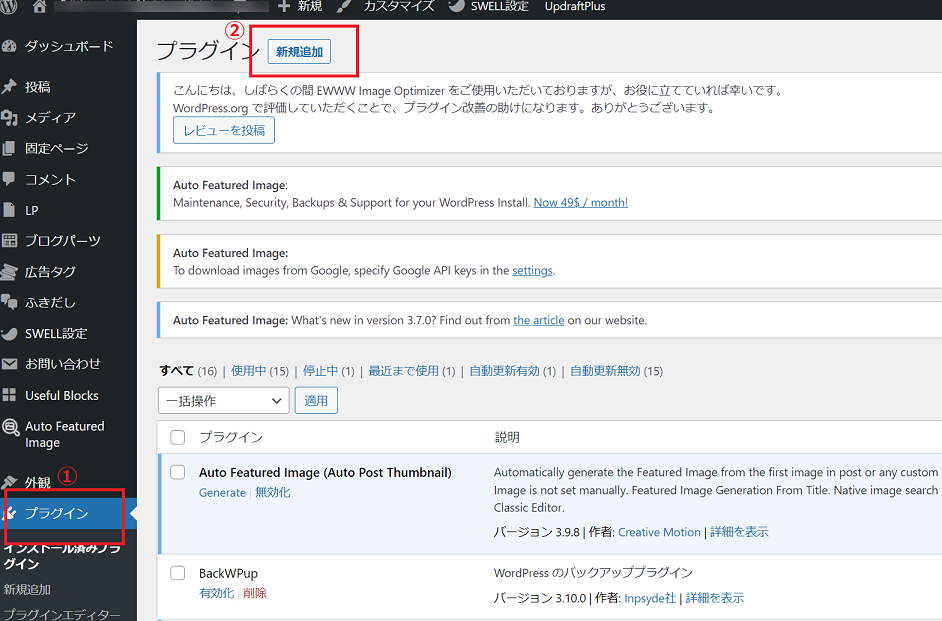Check the Auto Featured Image plugin checkbox
Image resolution: width=942 pixels, height=621 pixels.
(177, 472)
